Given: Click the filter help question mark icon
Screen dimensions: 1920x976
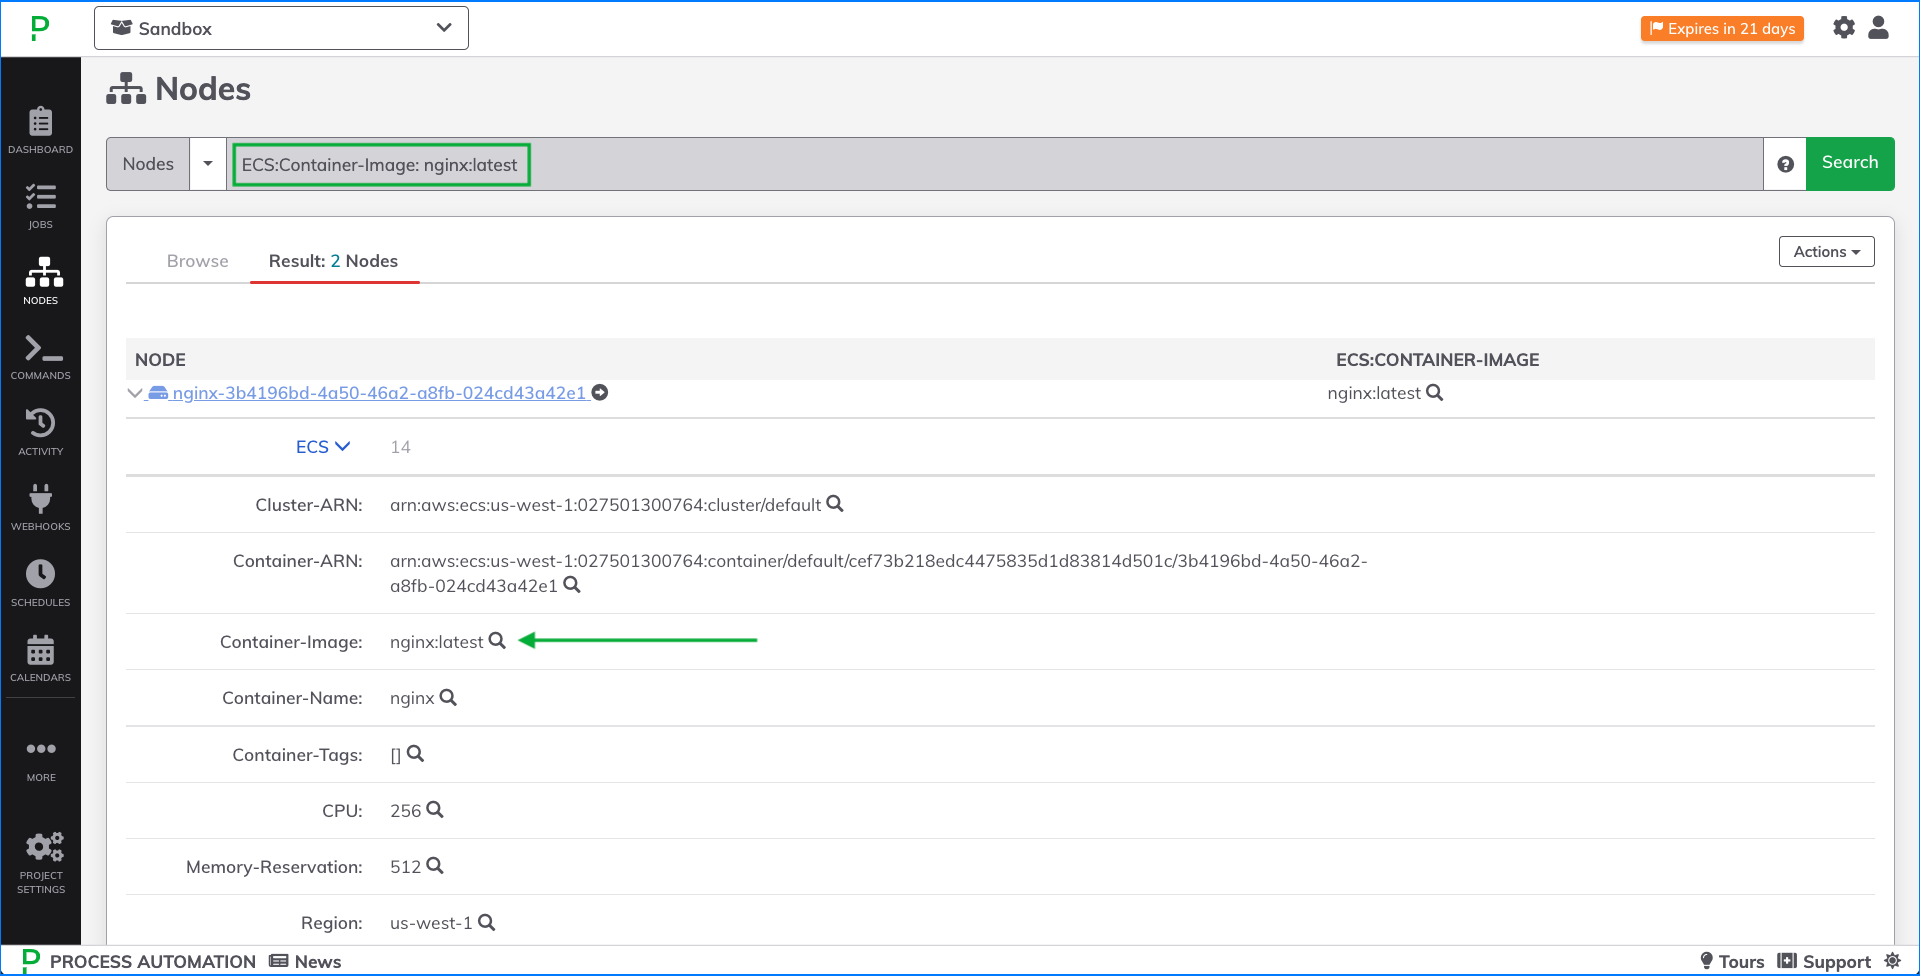Looking at the screenshot, I should tap(1785, 164).
